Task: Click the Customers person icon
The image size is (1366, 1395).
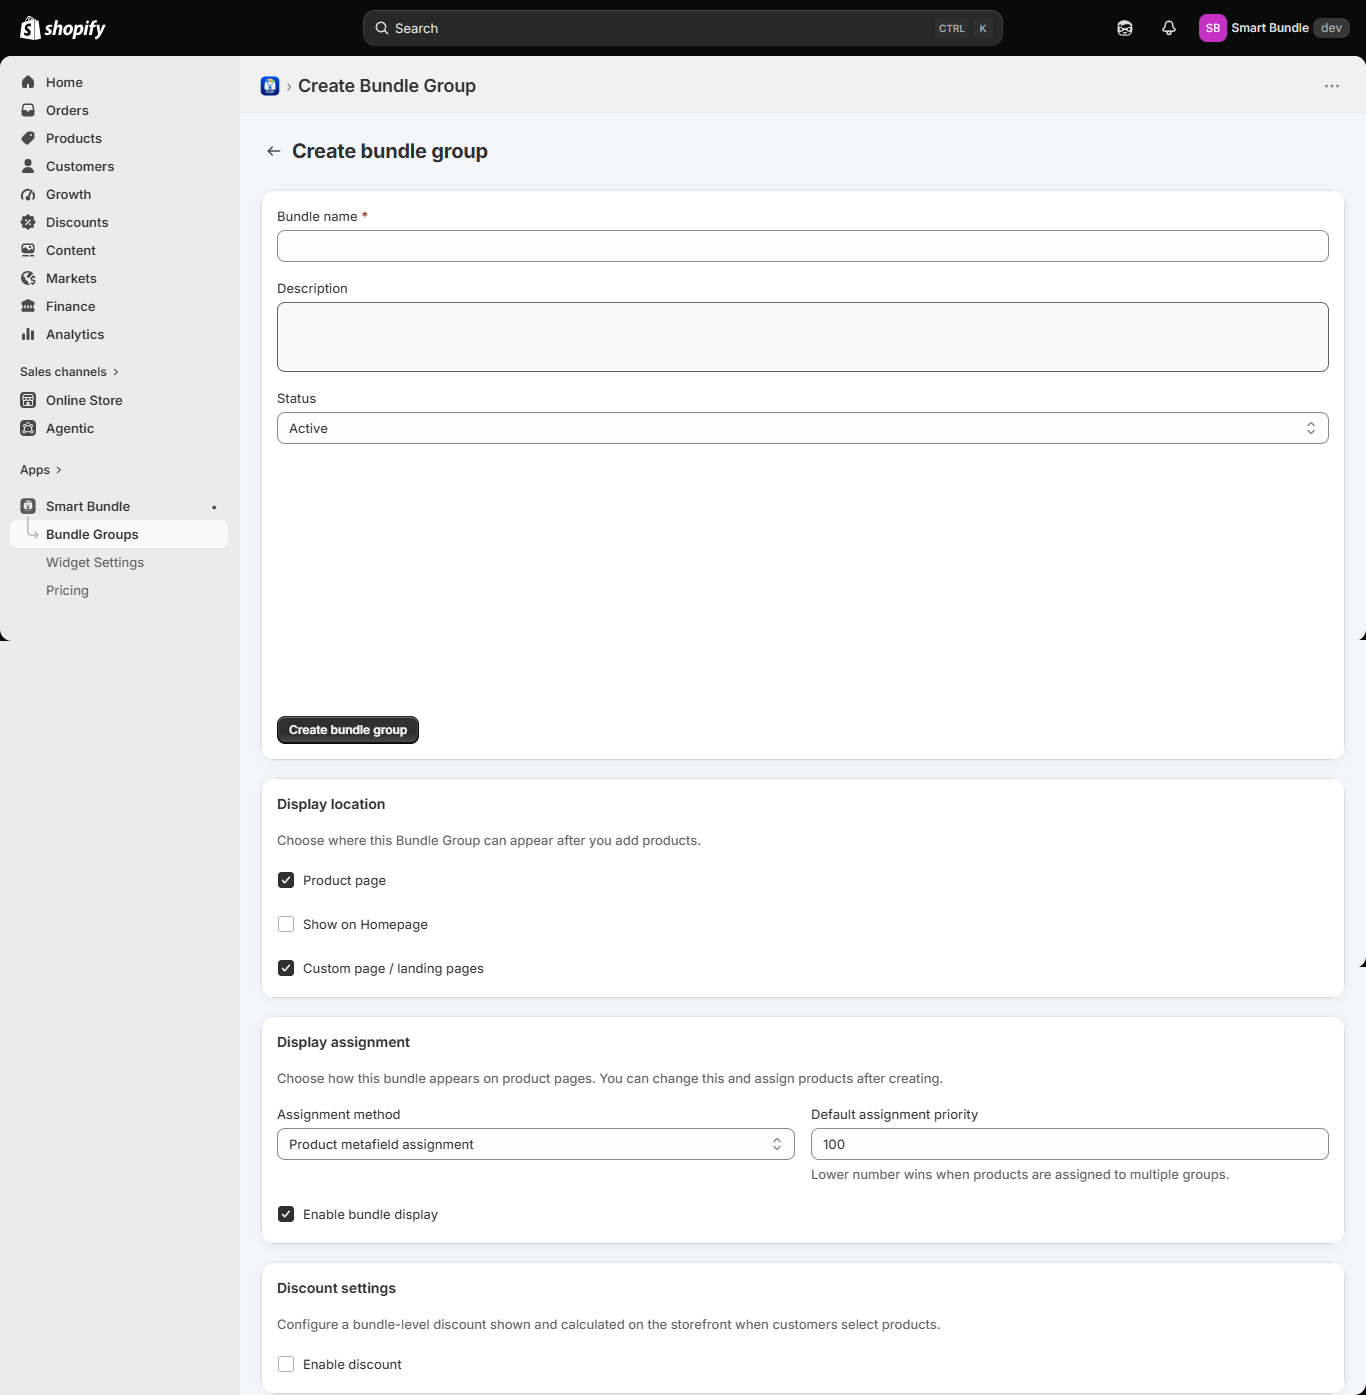Action: point(28,166)
